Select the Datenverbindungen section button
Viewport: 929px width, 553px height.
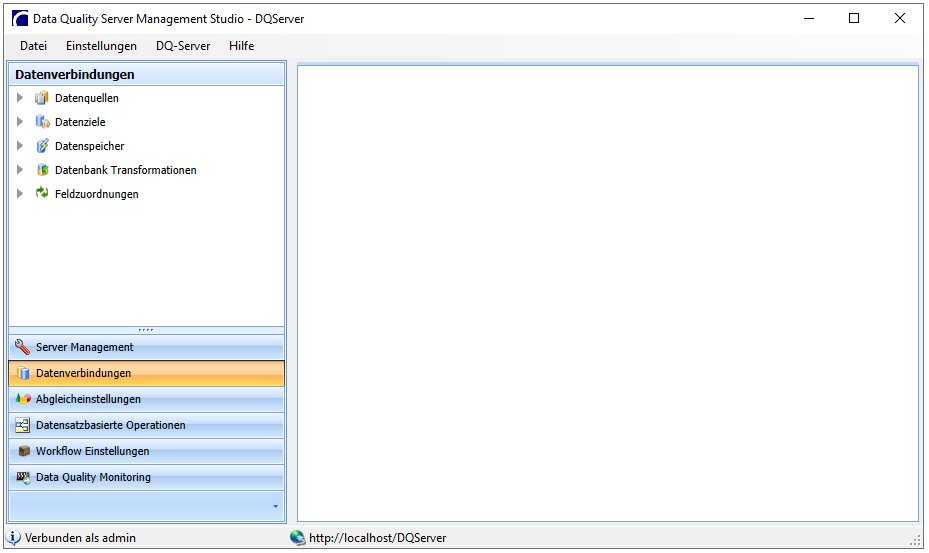[x=146, y=373]
